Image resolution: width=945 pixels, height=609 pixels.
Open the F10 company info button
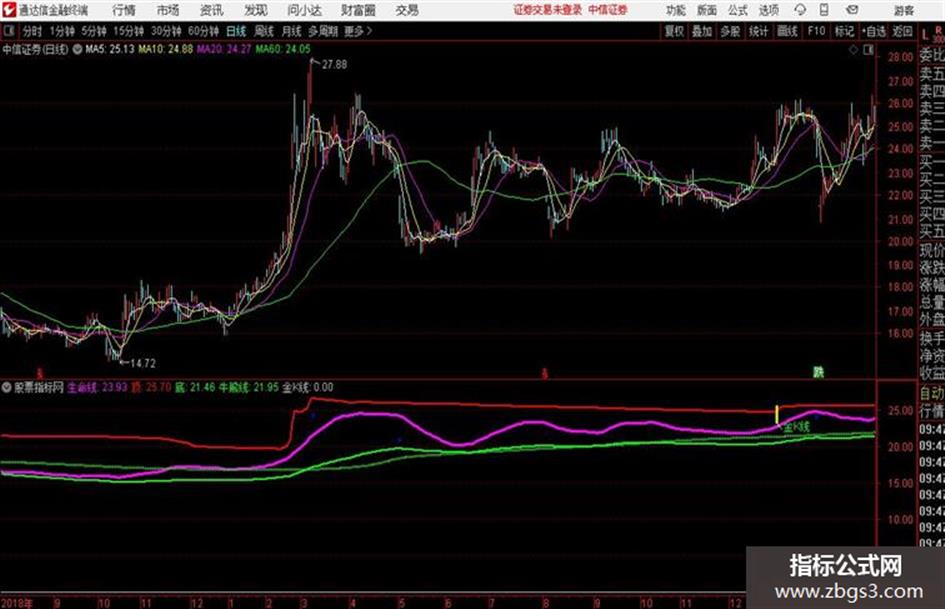(816, 31)
